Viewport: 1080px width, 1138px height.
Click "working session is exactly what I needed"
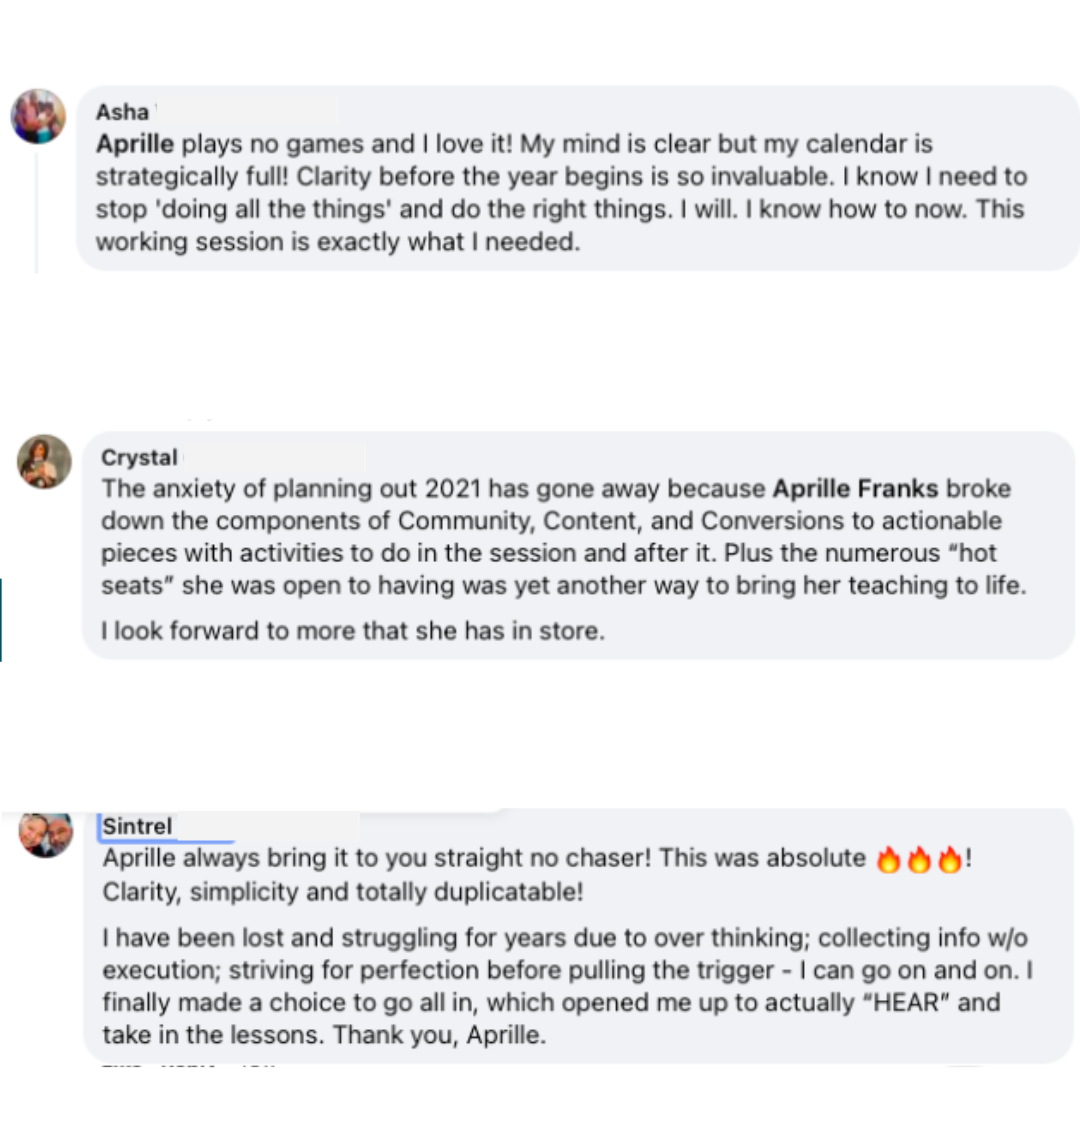(337, 241)
